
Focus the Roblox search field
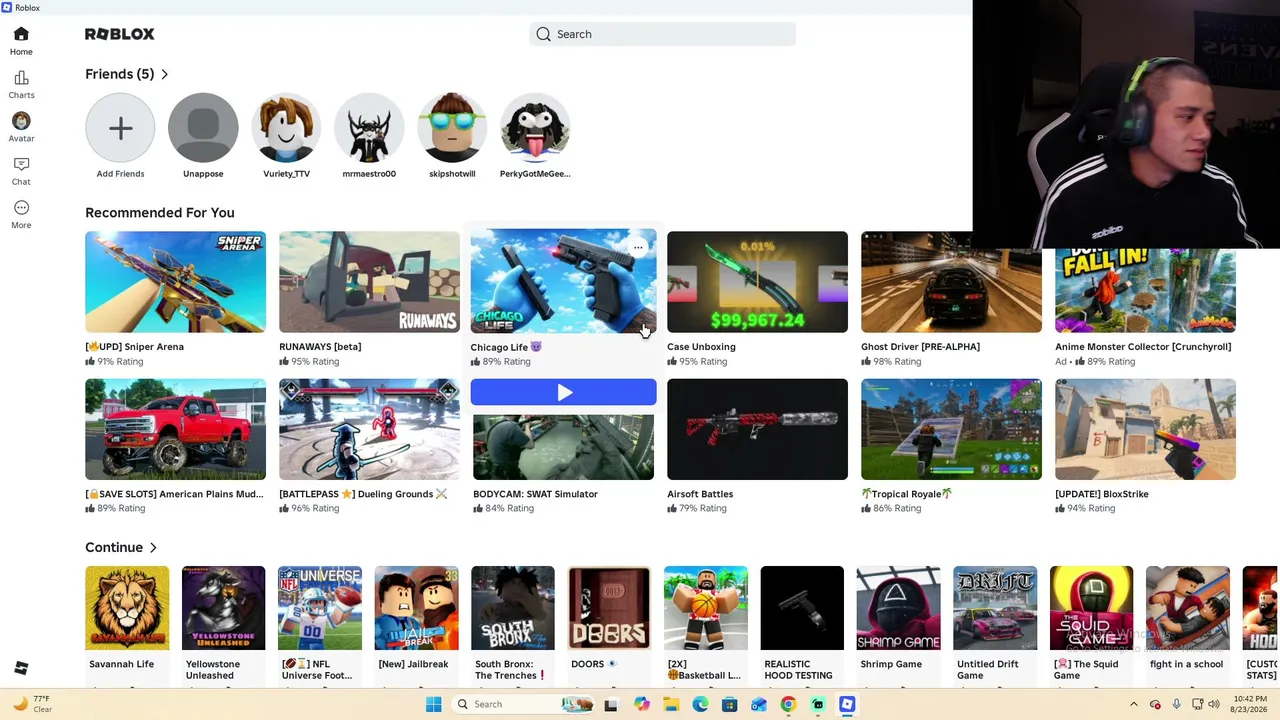point(662,34)
